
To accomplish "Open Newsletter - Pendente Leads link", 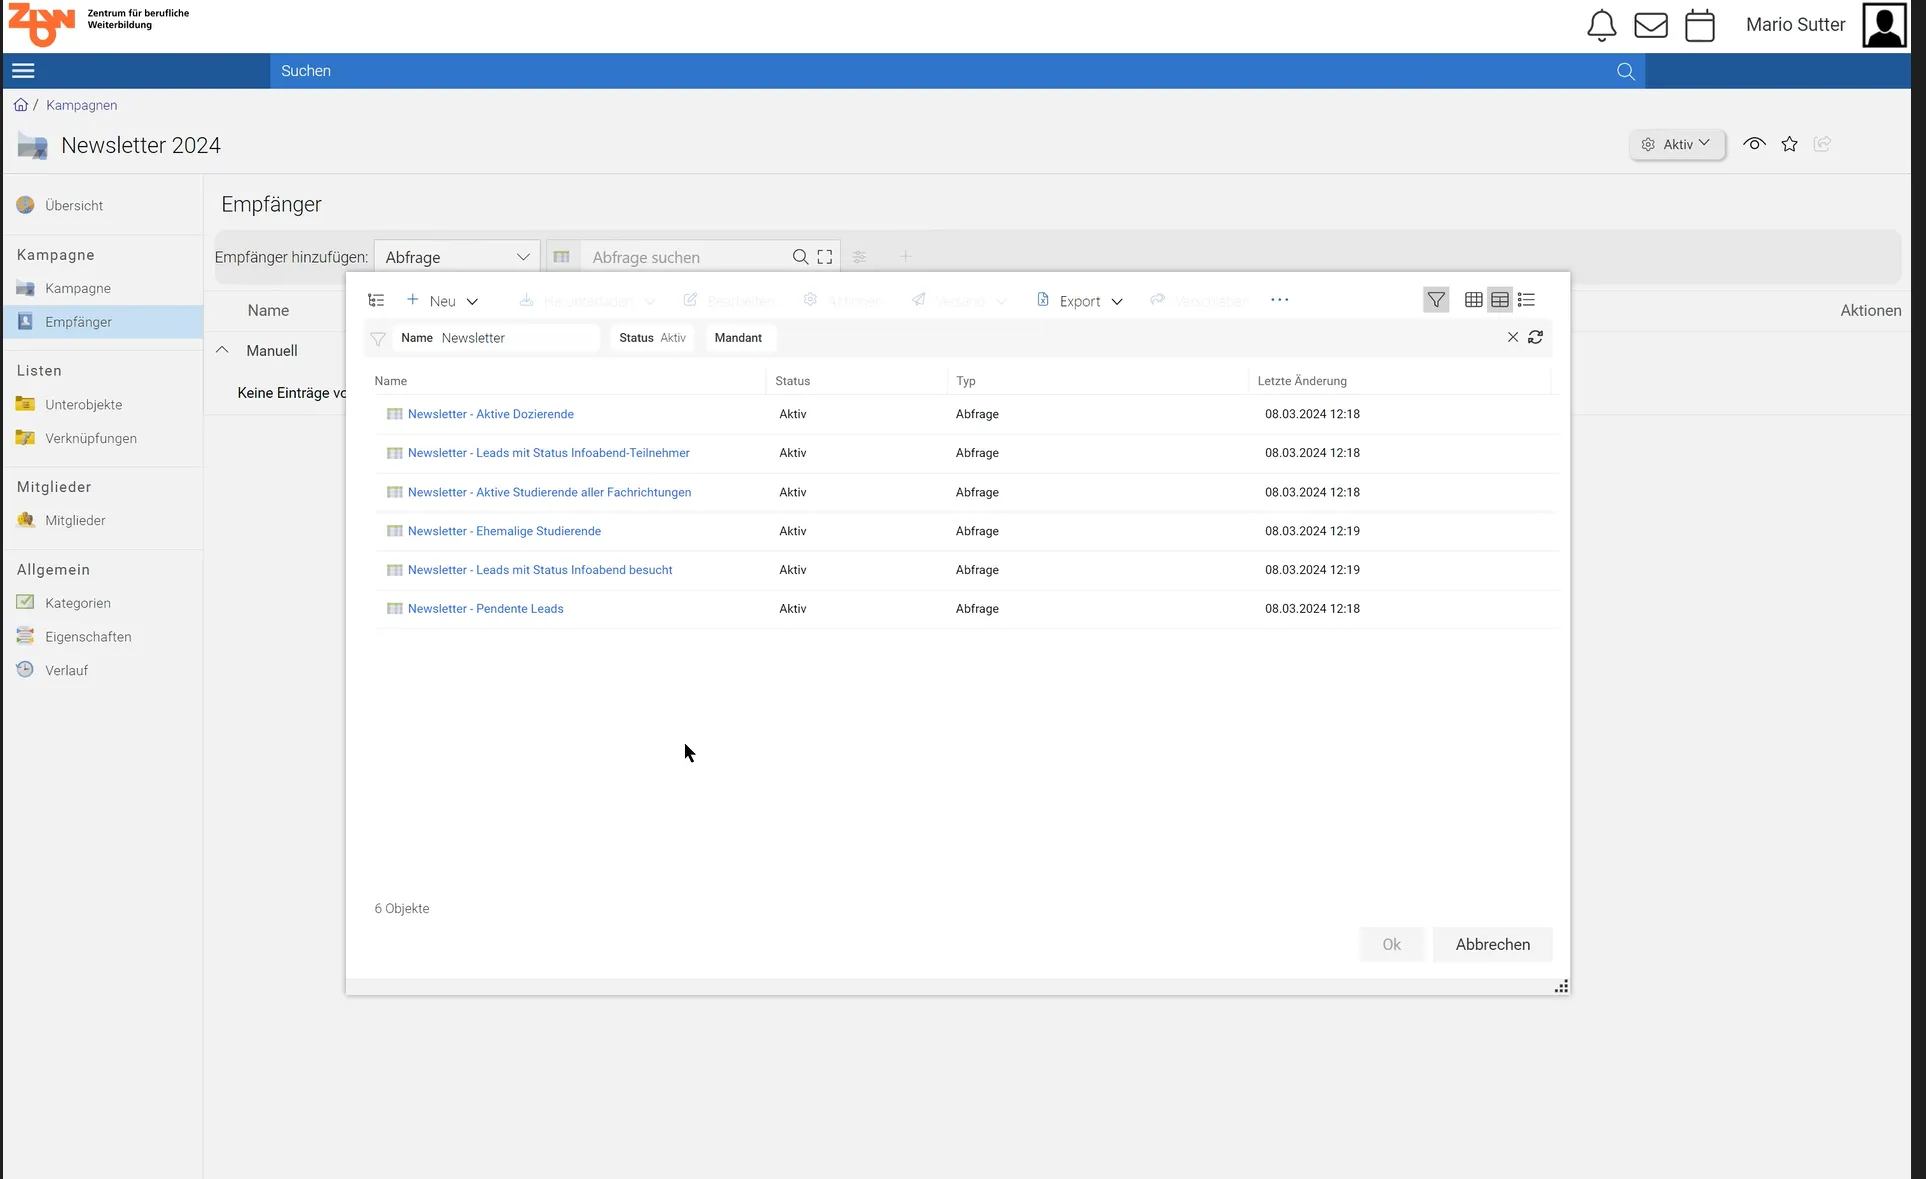I will click(x=485, y=609).
